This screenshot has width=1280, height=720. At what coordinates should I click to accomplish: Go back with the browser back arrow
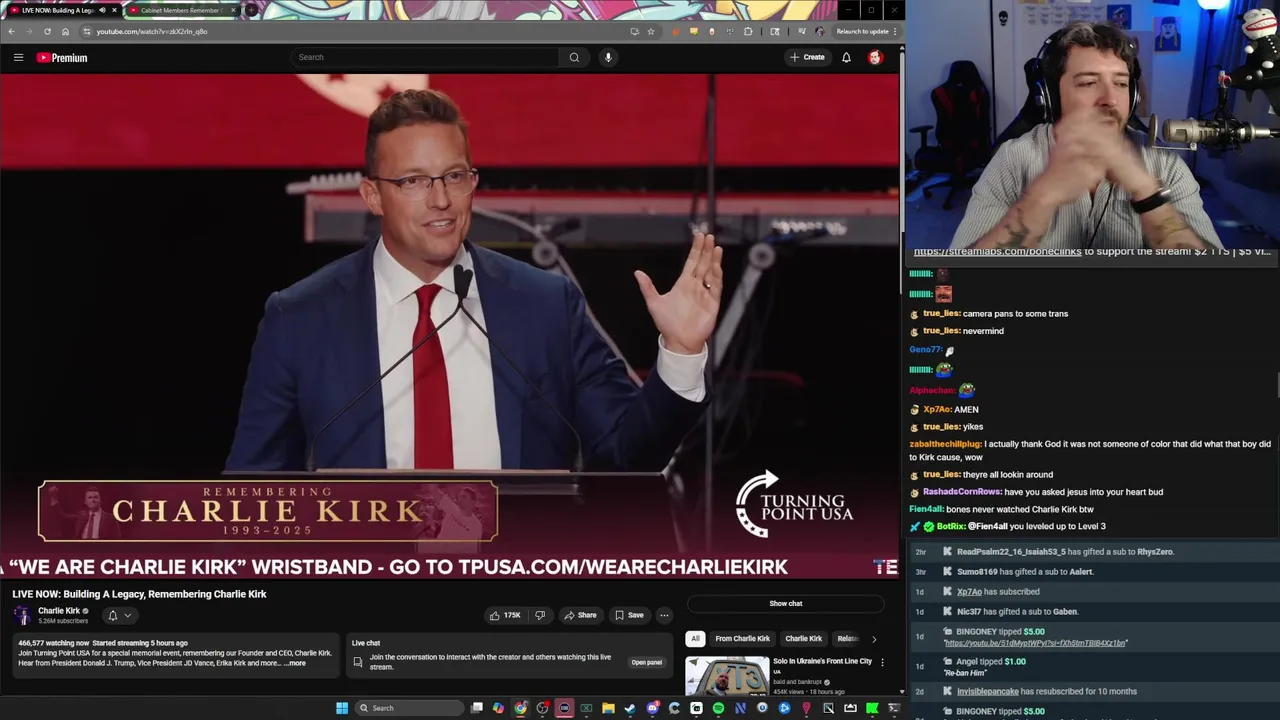(x=11, y=31)
